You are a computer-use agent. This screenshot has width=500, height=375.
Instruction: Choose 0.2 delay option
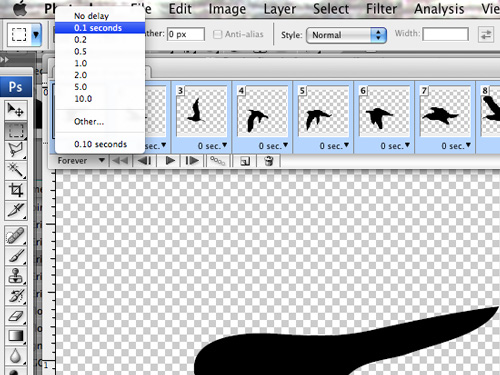(x=100, y=40)
